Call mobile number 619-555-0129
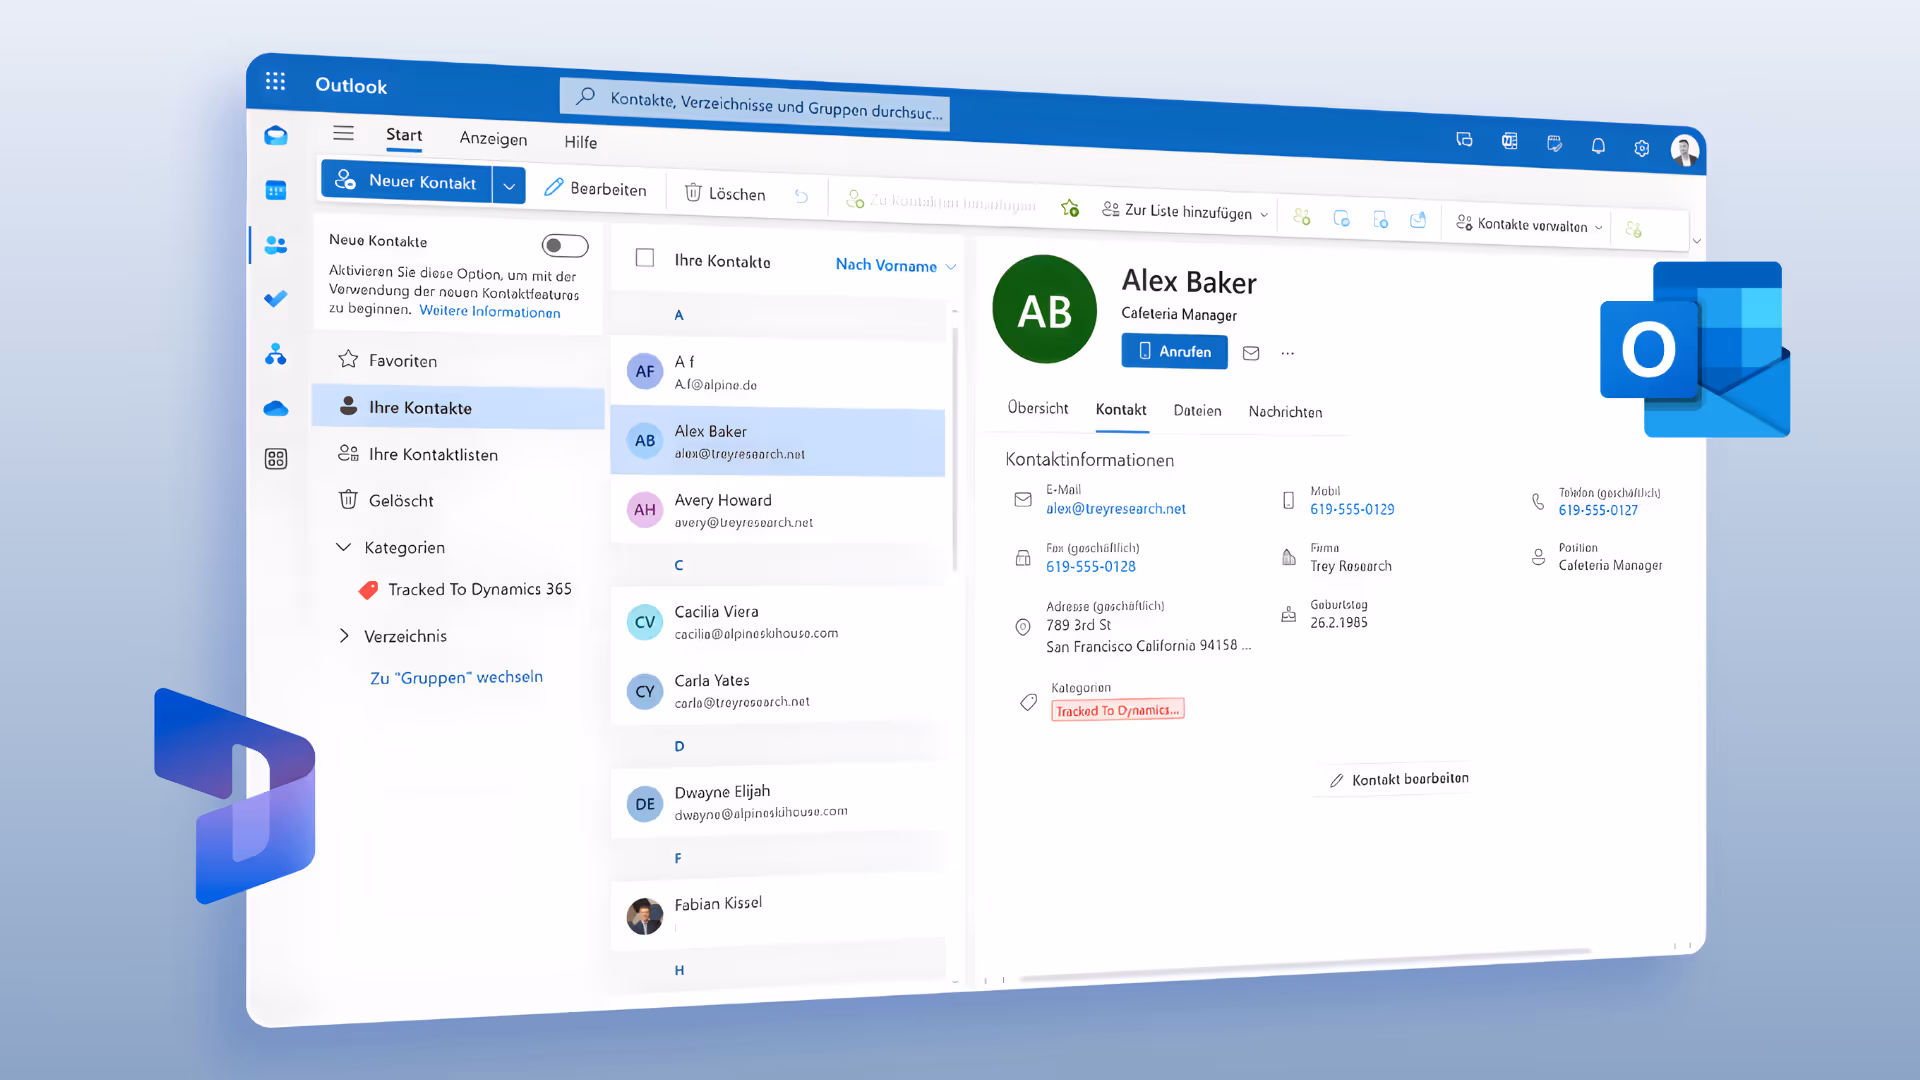 point(1352,509)
